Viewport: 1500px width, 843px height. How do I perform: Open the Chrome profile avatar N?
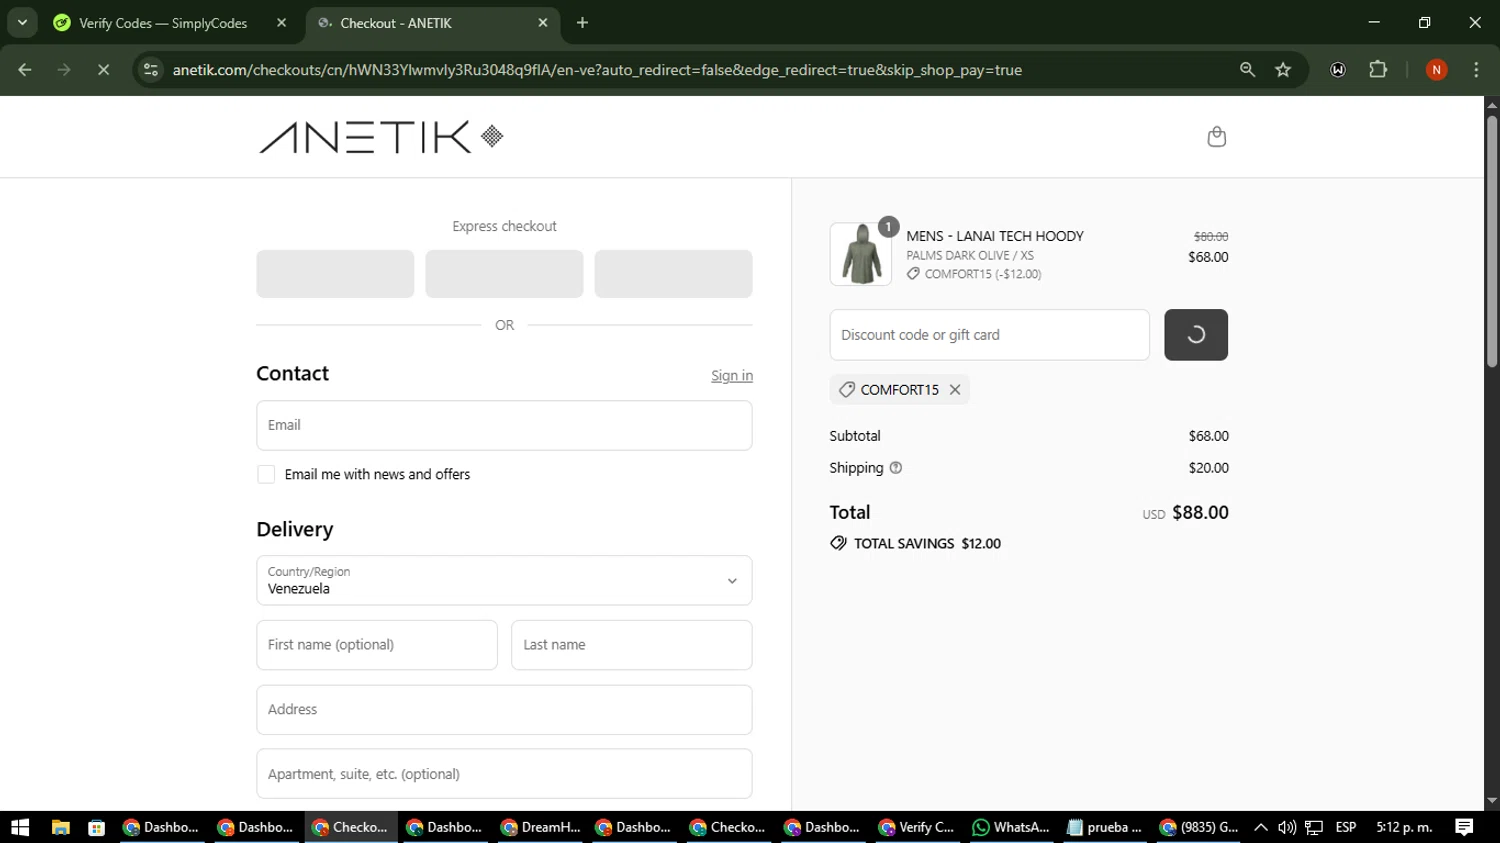1436,70
